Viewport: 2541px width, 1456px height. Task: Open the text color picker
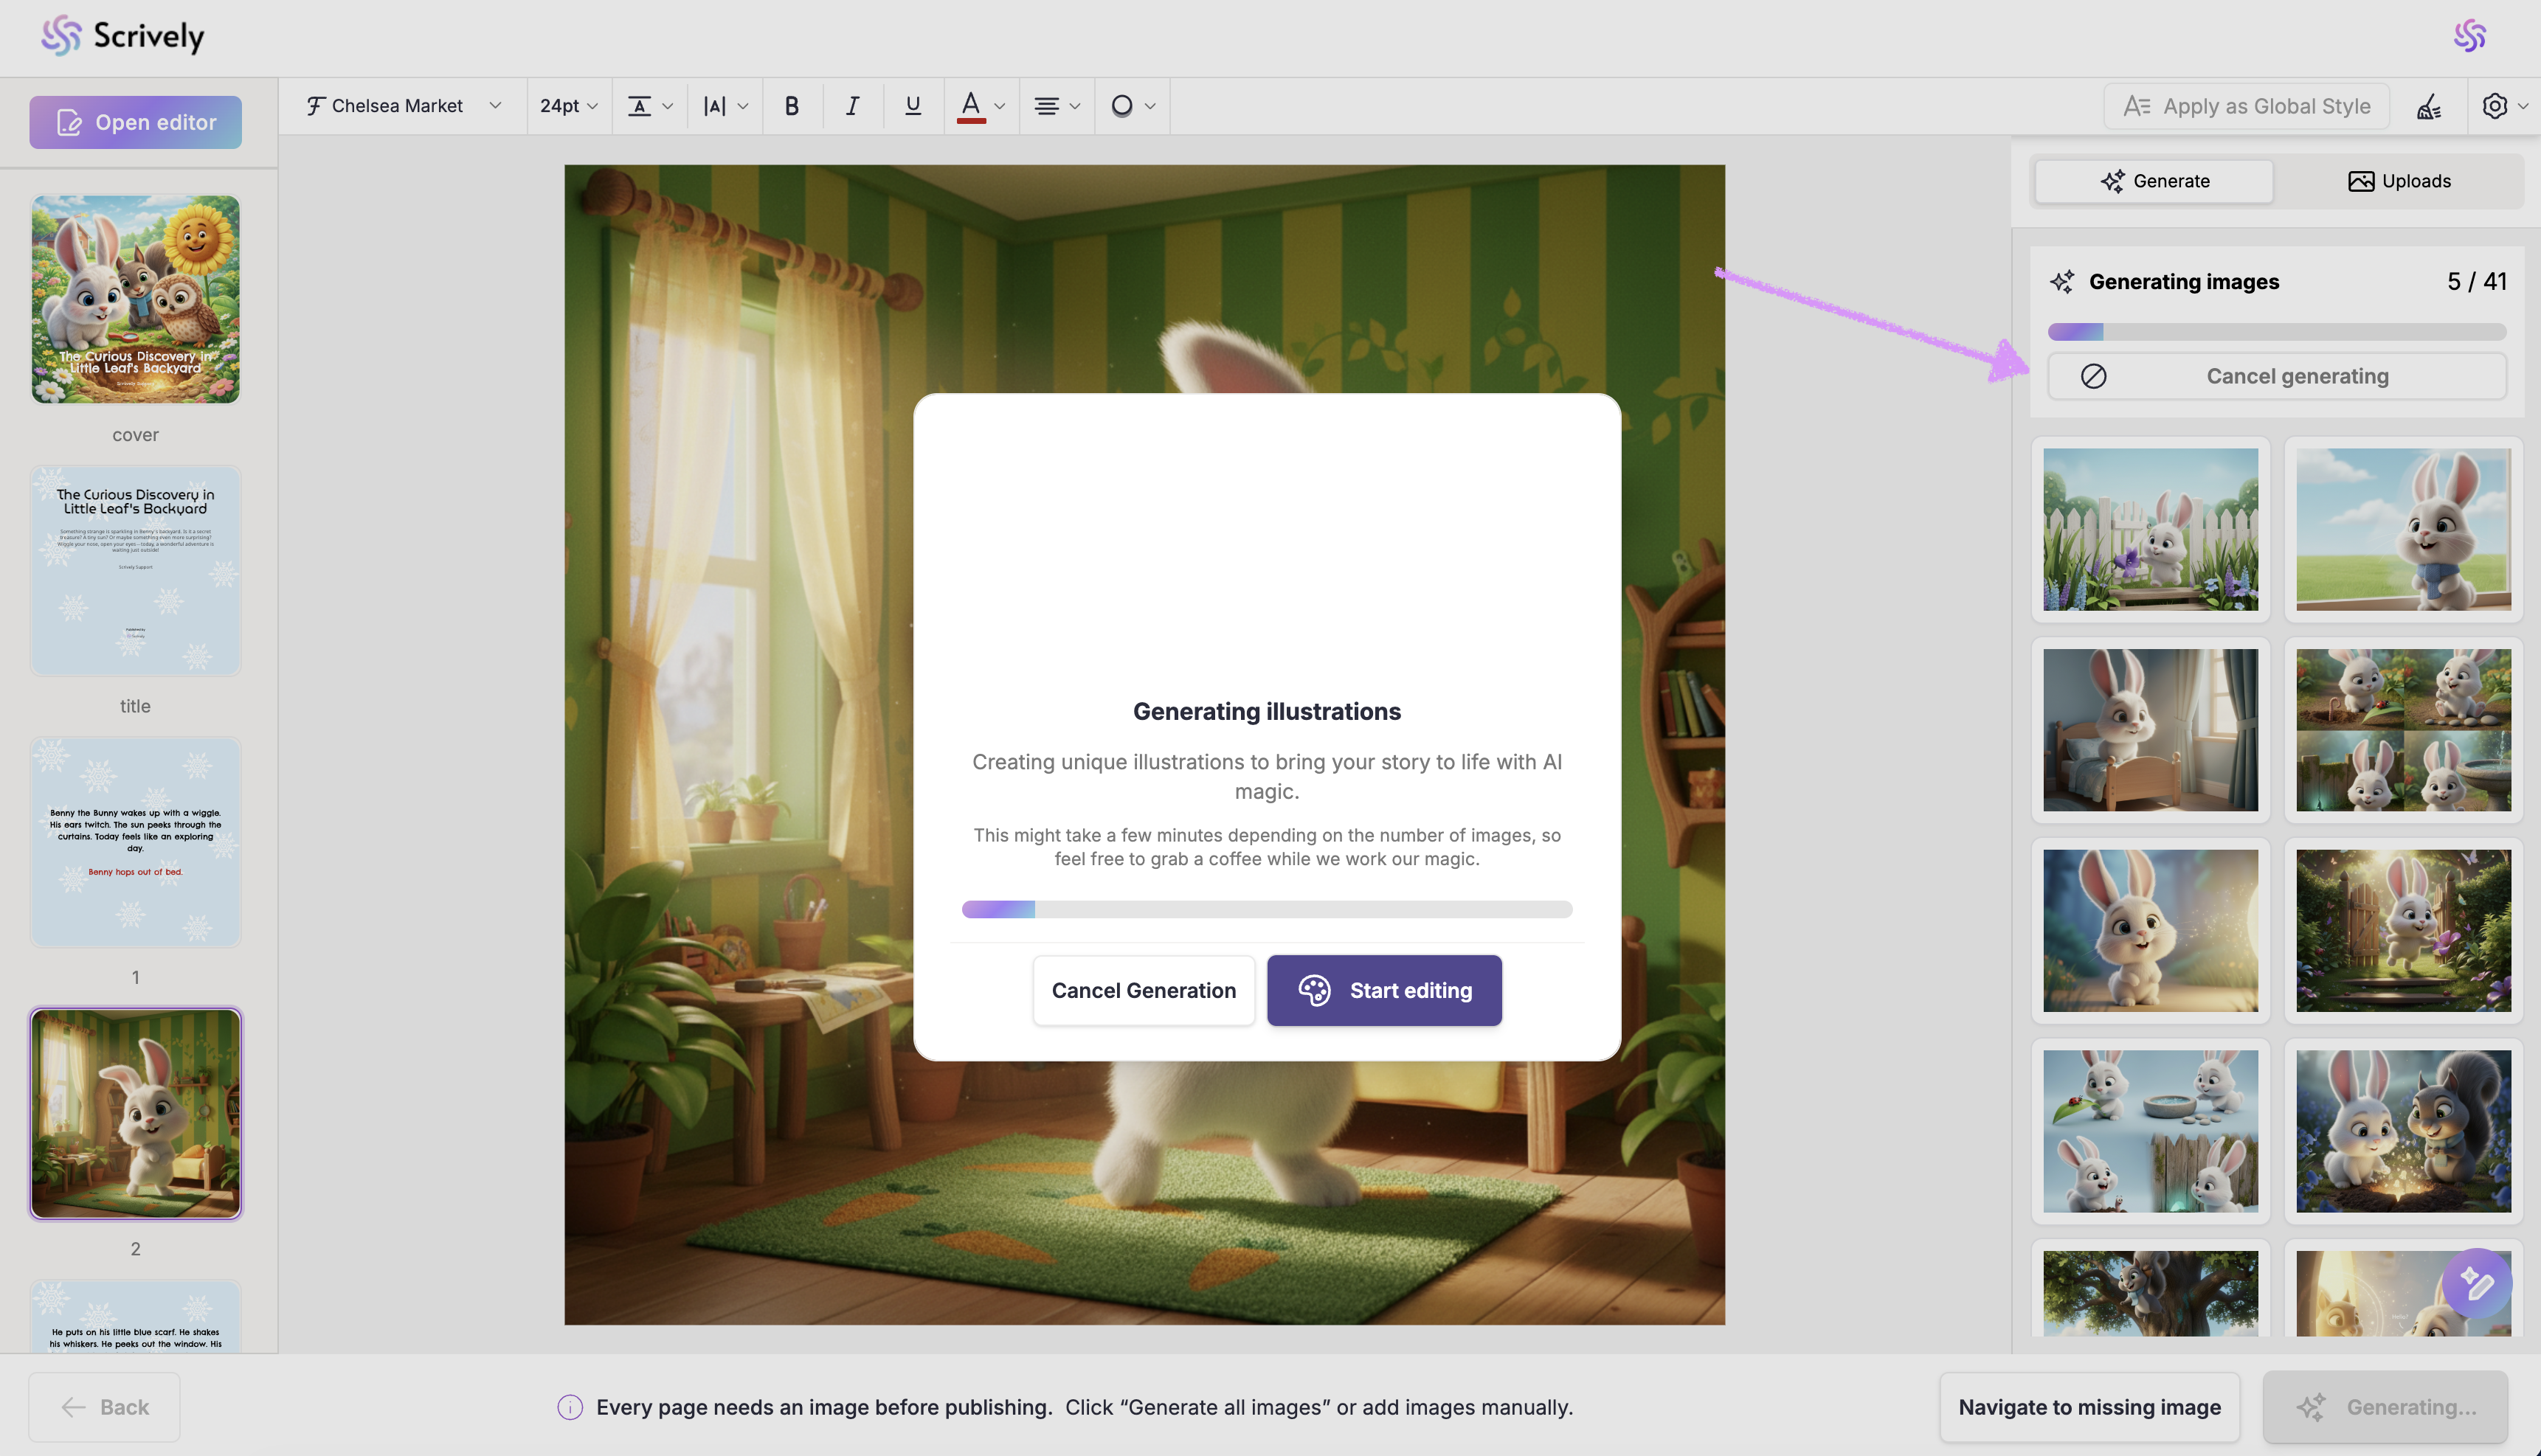[980, 106]
